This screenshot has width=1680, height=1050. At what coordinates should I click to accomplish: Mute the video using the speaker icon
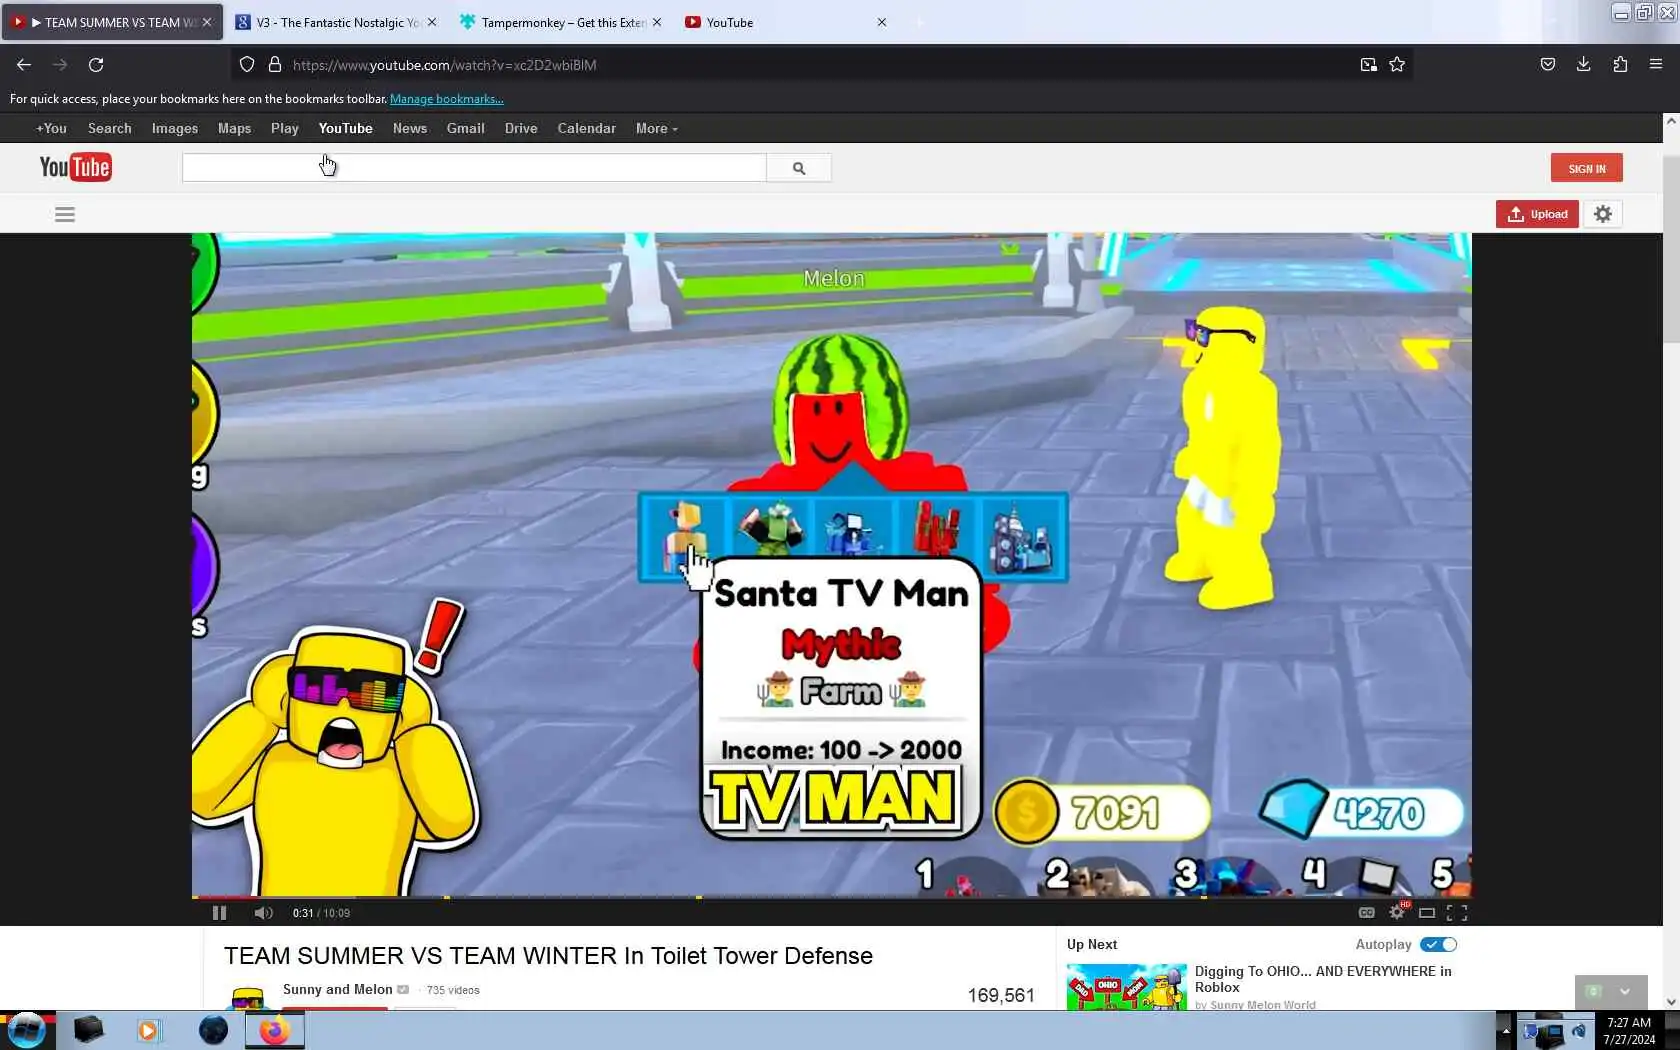pyautogui.click(x=263, y=913)
